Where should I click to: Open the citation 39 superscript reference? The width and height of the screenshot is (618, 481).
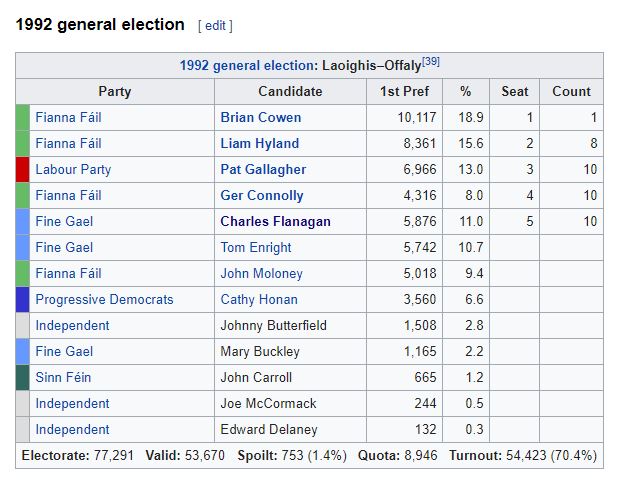(x=431, y=62)
